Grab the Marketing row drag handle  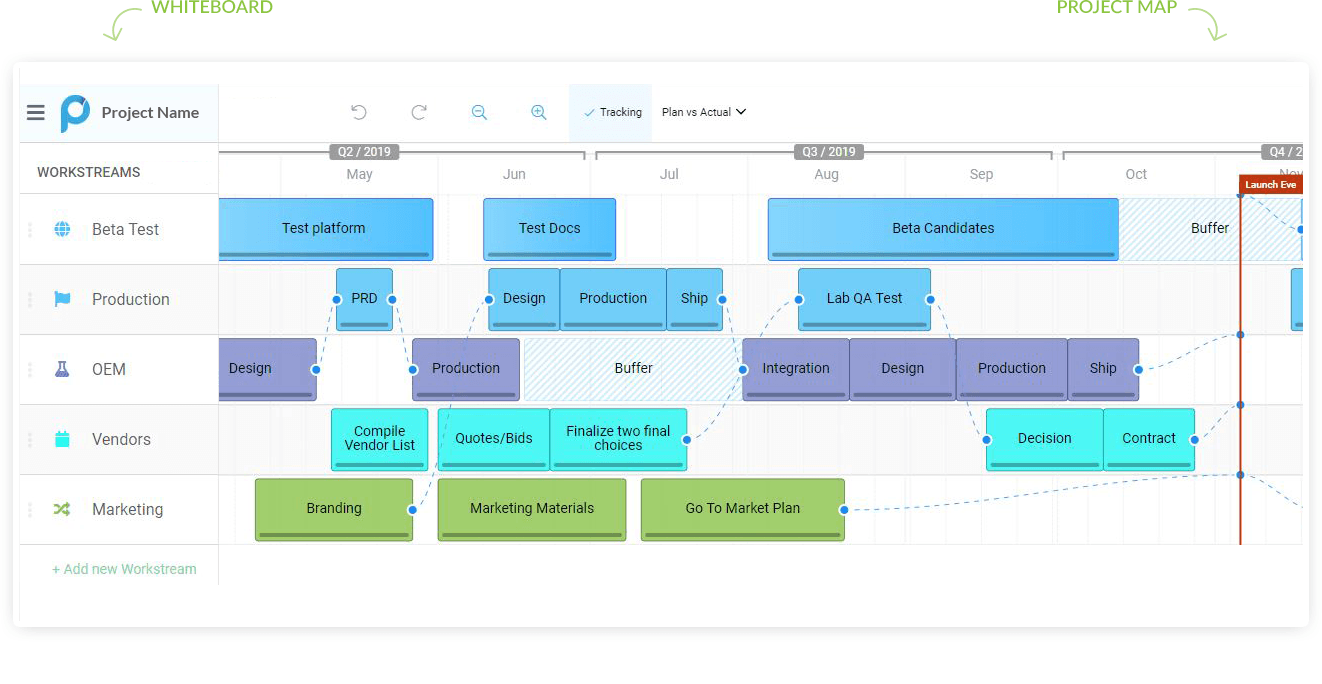click(x=30, y=510)
